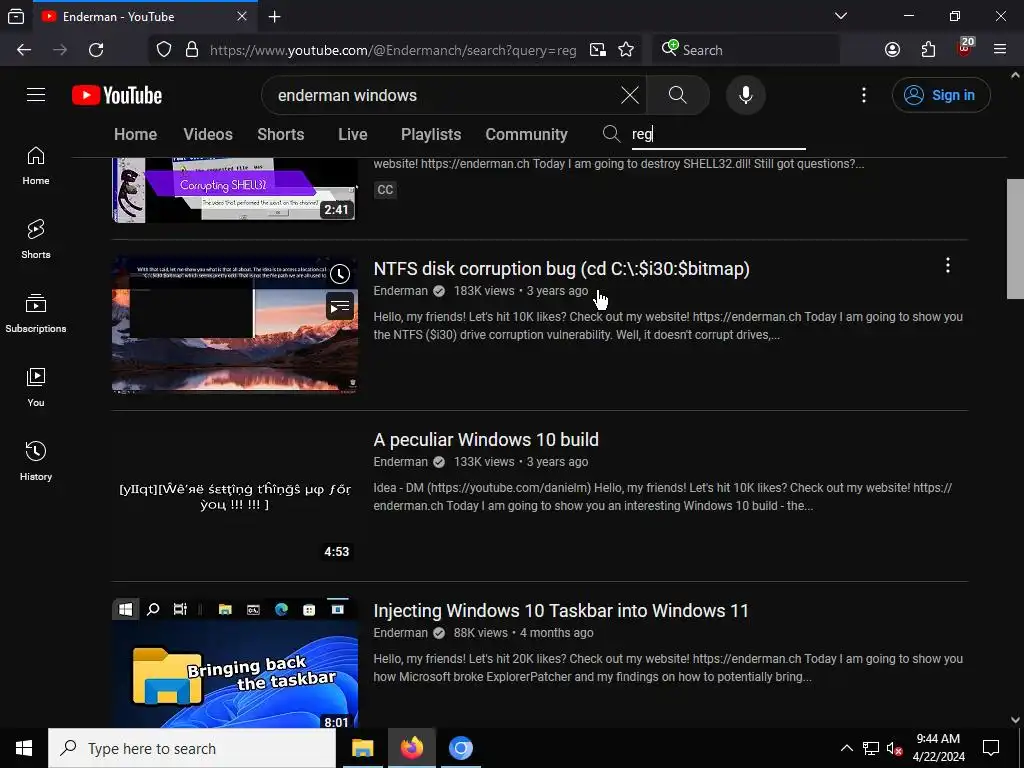Click Enderman channel name under NTFS video
The width and height of the screenshot is (1024, 768).
click(x=400, y=291)
